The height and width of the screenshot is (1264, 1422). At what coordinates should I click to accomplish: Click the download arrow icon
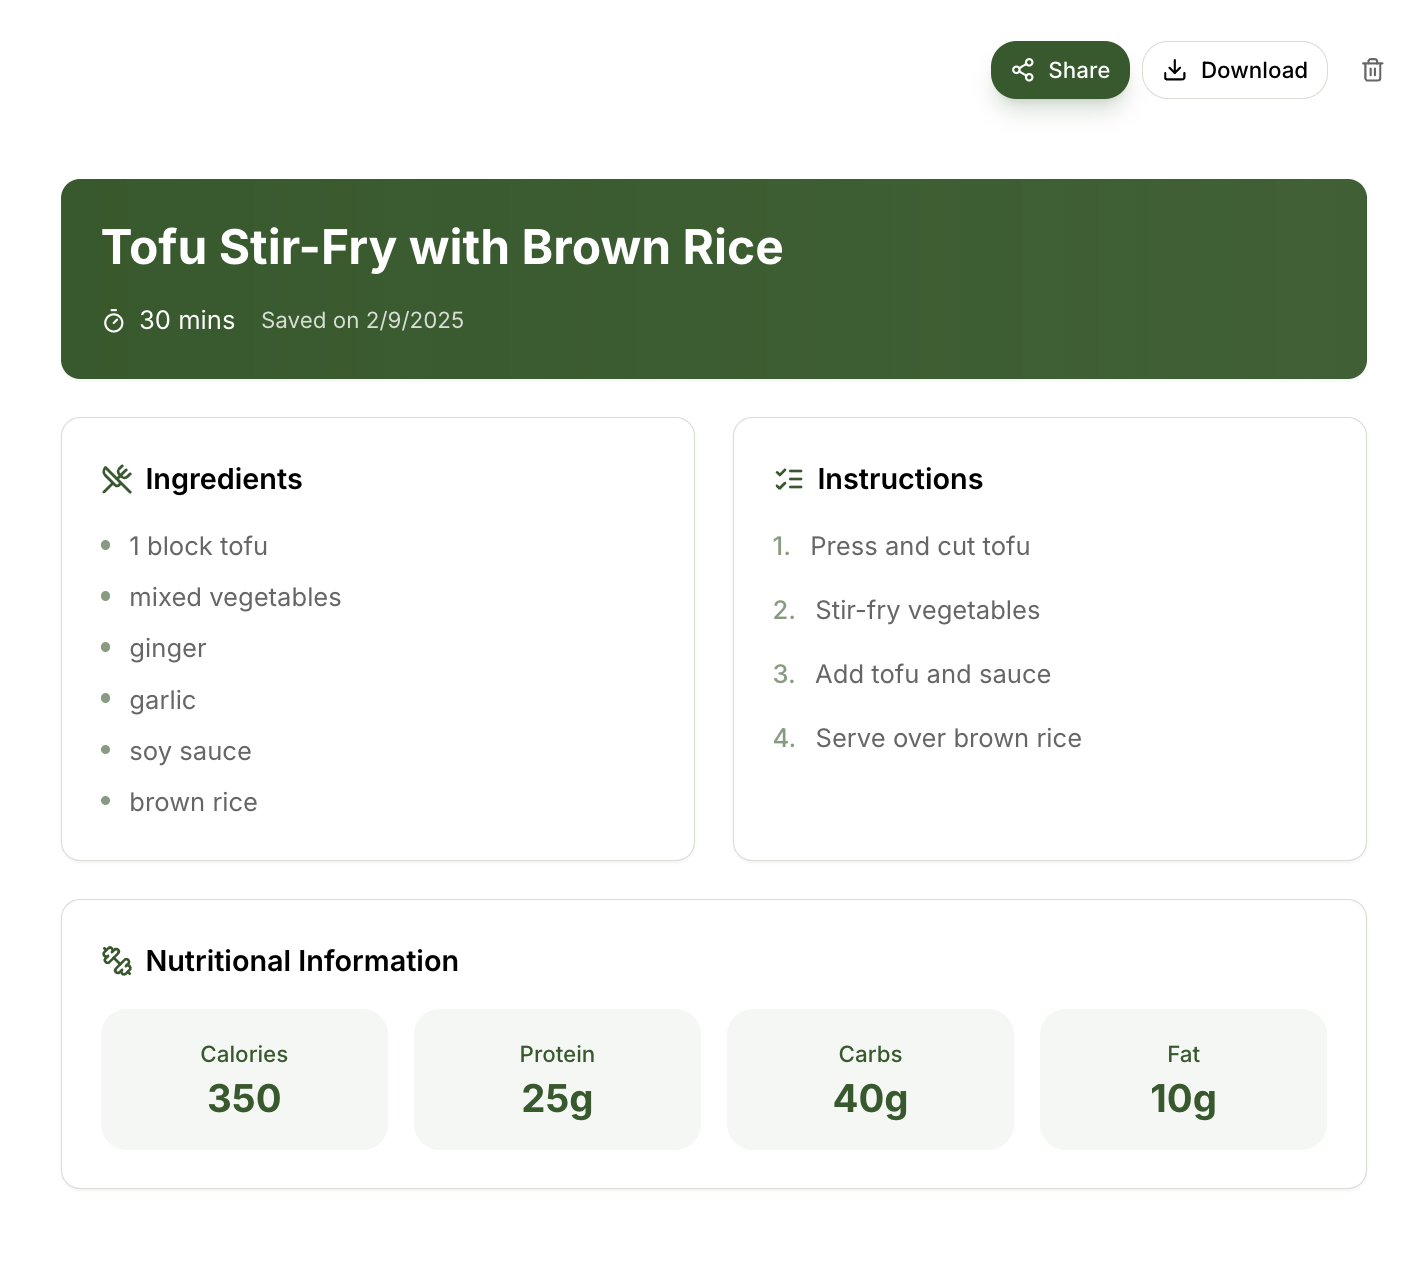(x=1175, y=70)
